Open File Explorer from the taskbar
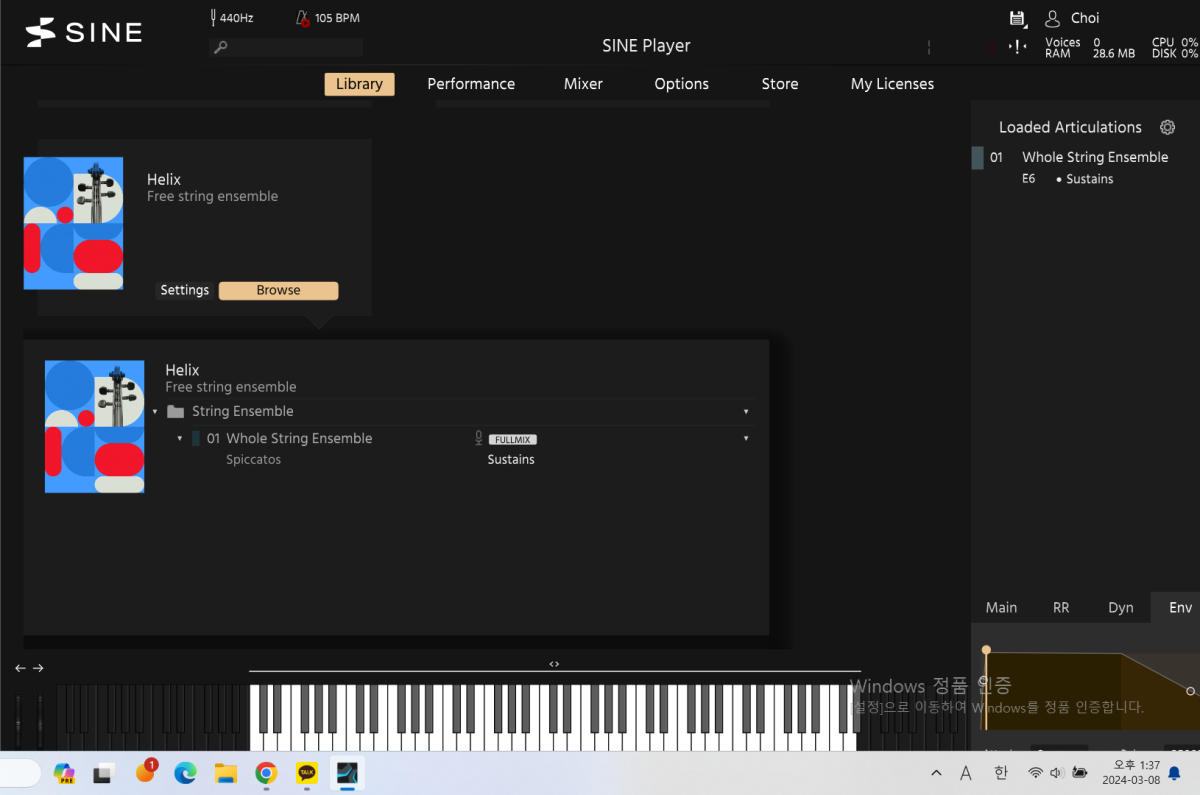 pos(225,773)
